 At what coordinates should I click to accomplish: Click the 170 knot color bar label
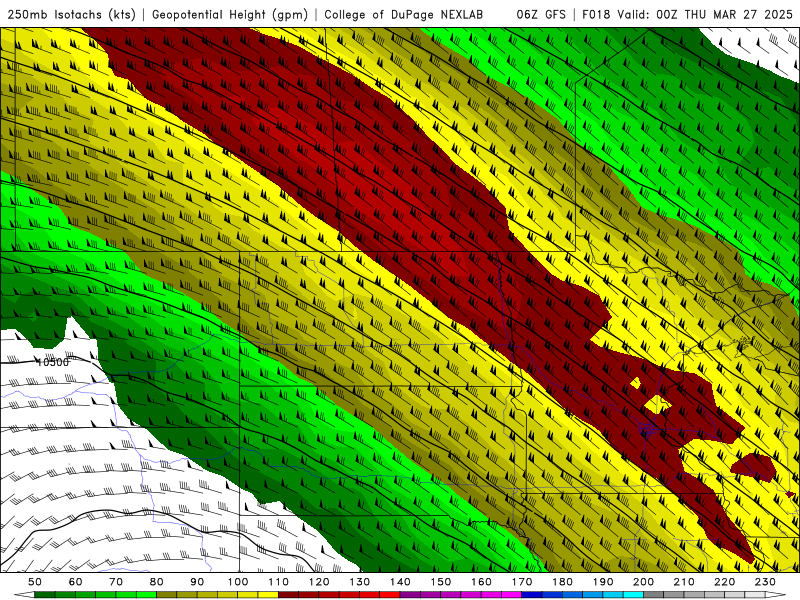tap(521, 582)
